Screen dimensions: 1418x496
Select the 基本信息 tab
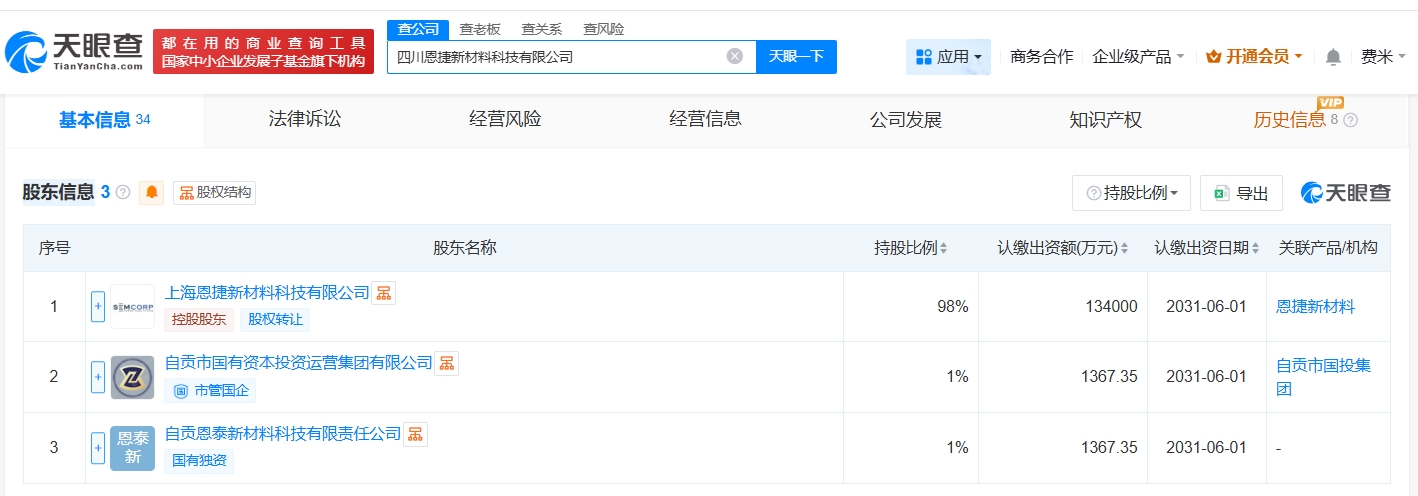point(105,120)
